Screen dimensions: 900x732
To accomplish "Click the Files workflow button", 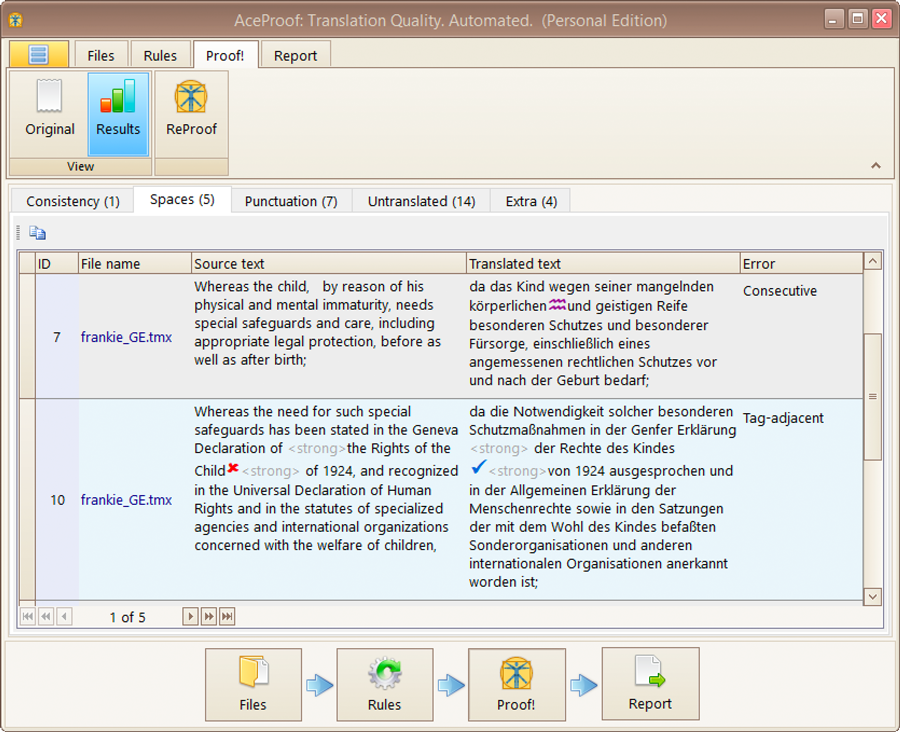I will [x=253, y=684].
